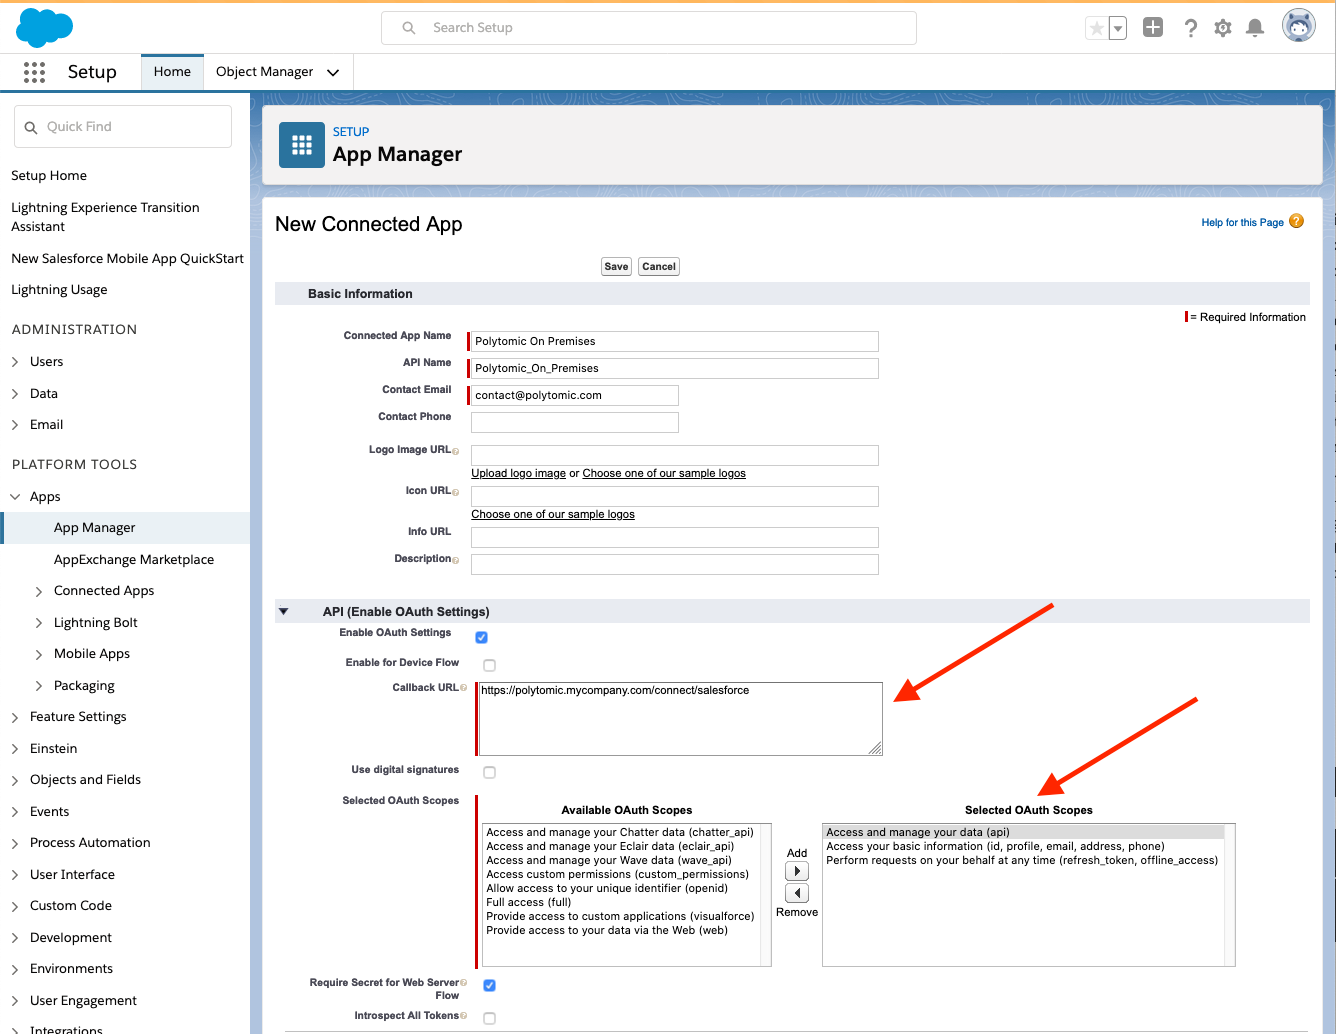The height and width of the screenshot is (1034, 1336).
Task: Check Introspect All Tokens checkbox
Action: [489, 1018]
